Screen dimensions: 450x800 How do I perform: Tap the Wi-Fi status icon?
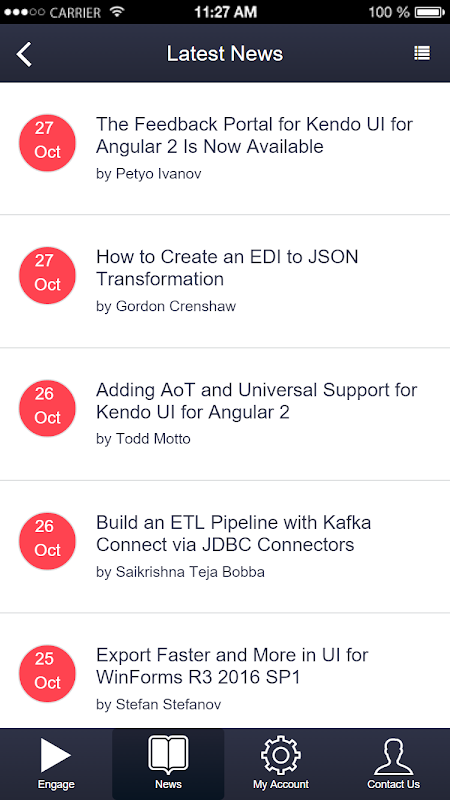coord(117,11)
